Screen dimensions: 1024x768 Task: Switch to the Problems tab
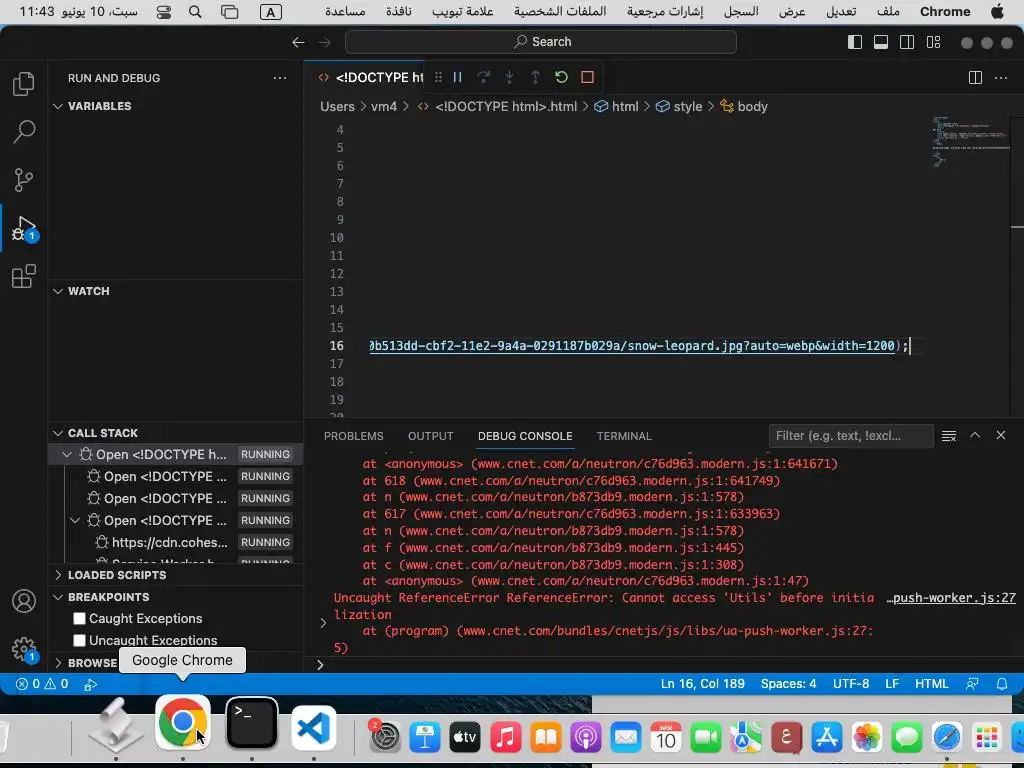click(353, 436)
